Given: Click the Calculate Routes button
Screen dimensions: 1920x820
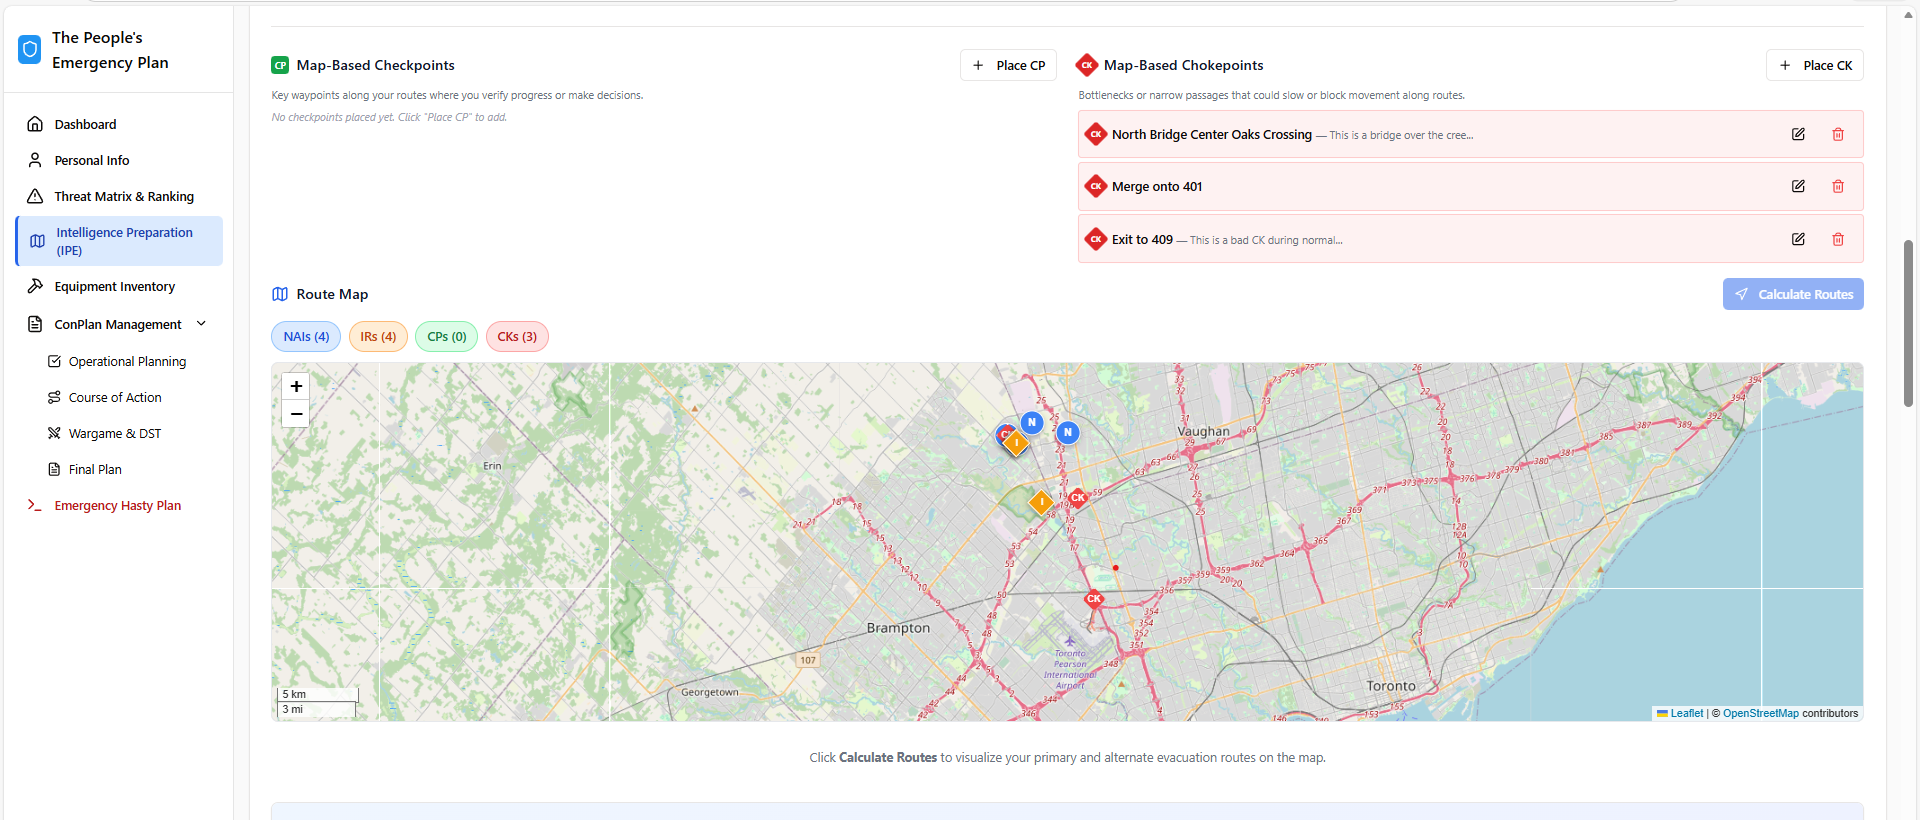Looking at the screenshot, I should coord(1793,294).
